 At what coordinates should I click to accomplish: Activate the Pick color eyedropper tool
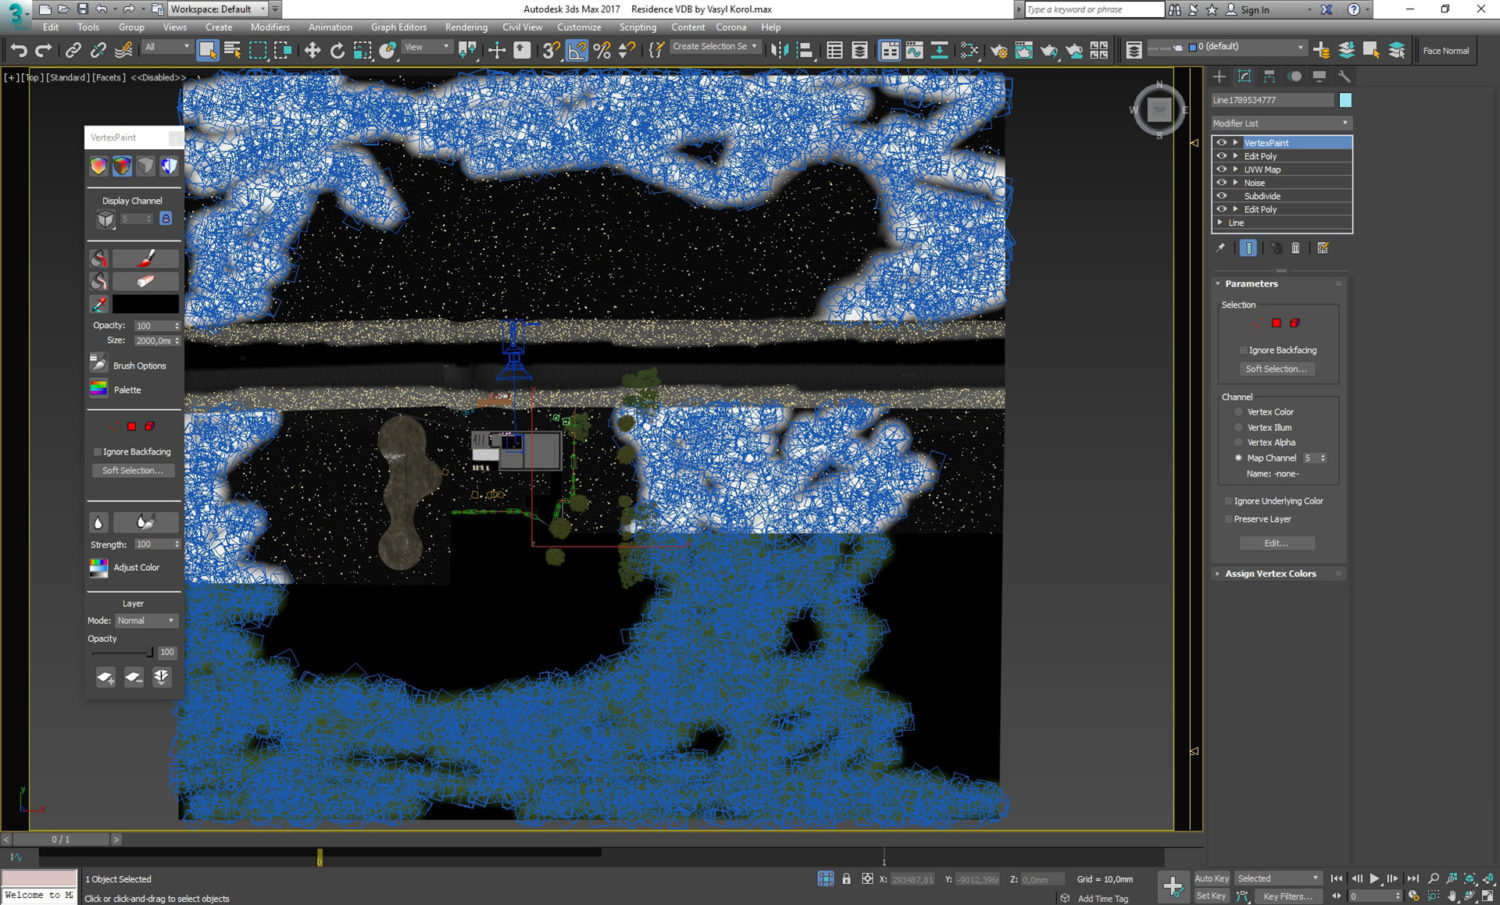99,303
